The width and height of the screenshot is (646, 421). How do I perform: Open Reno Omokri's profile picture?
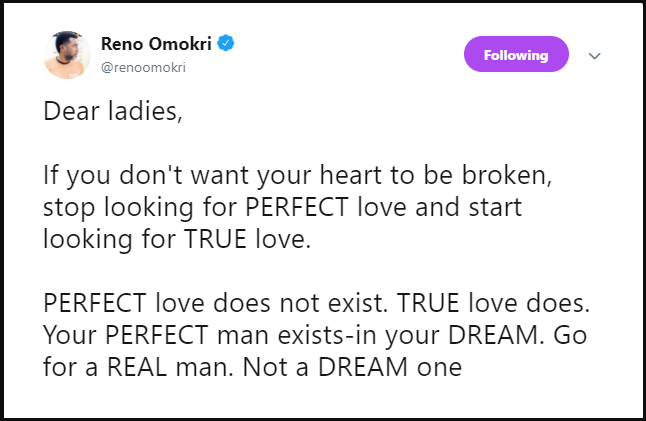coord(67,55)
